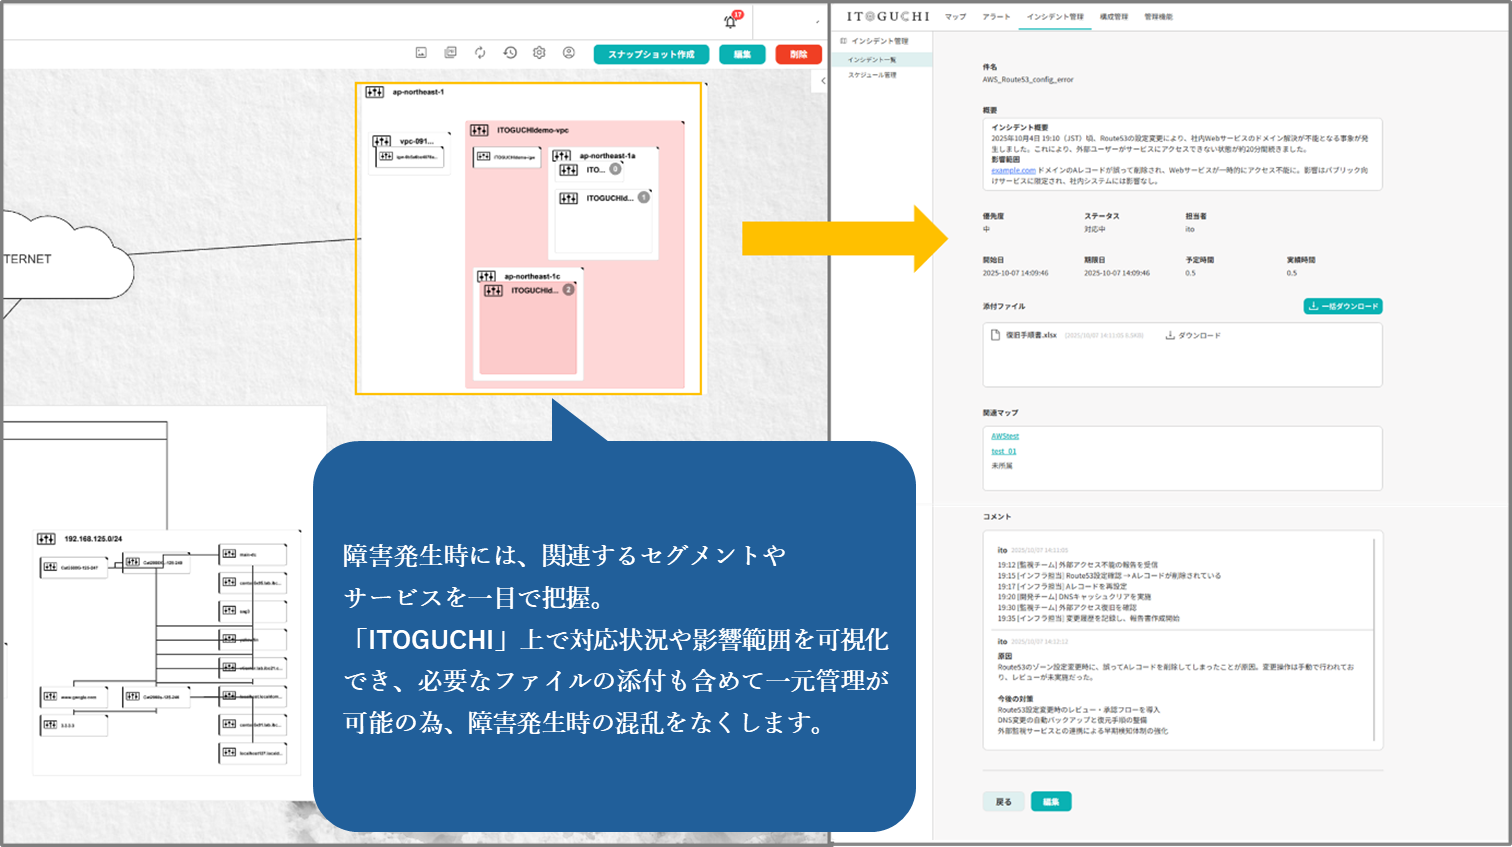Select the main-rtr node on the map

pyautogui.click(x=253, y=554)
